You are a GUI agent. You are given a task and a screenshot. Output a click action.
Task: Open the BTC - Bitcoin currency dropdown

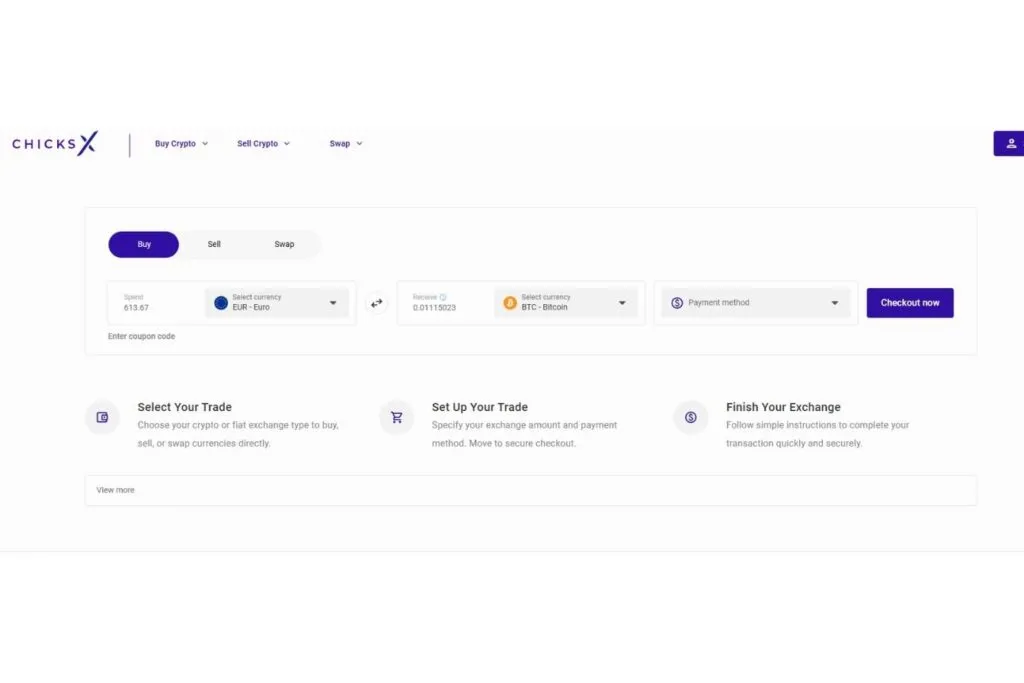(x=566, y=303)
